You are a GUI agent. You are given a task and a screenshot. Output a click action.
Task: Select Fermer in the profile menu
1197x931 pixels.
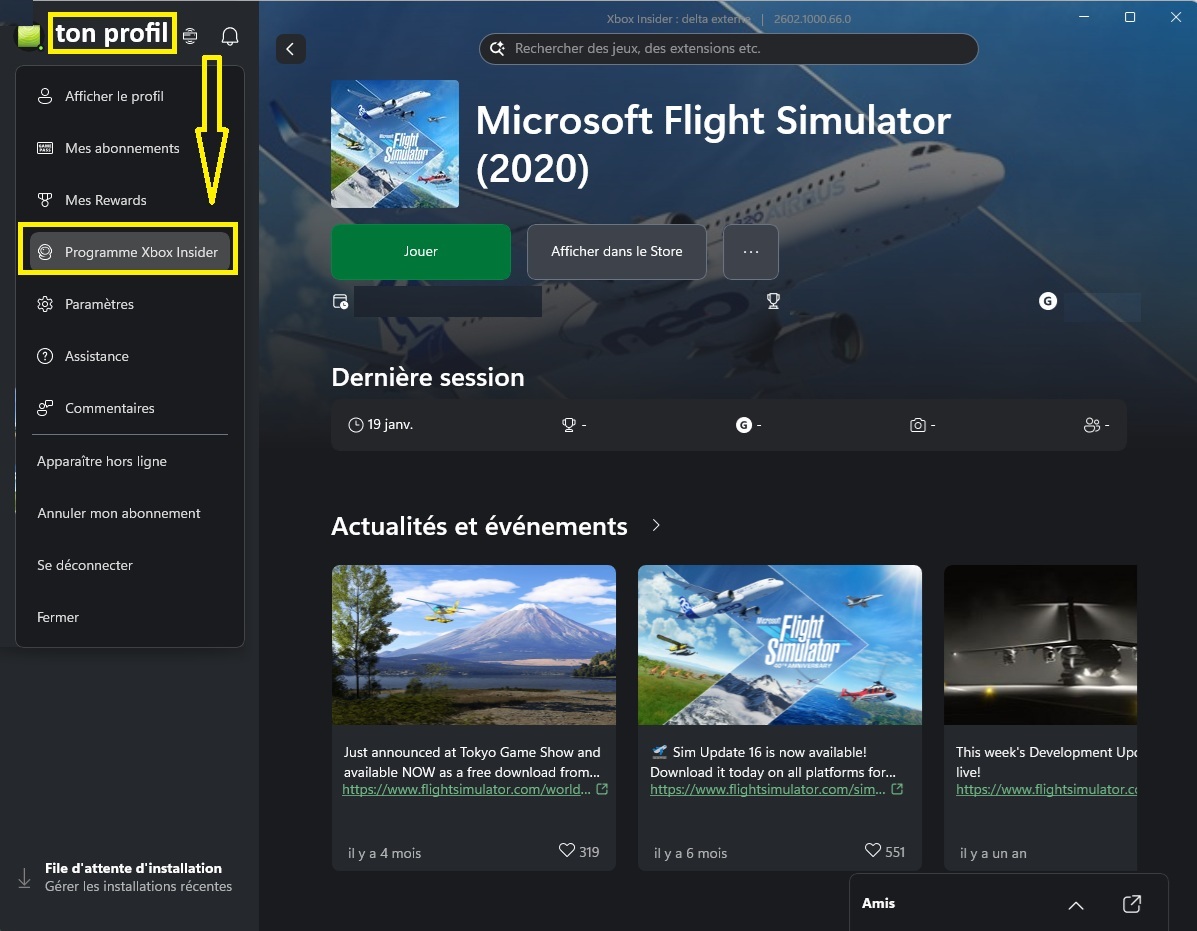click(x=130, y=617)
